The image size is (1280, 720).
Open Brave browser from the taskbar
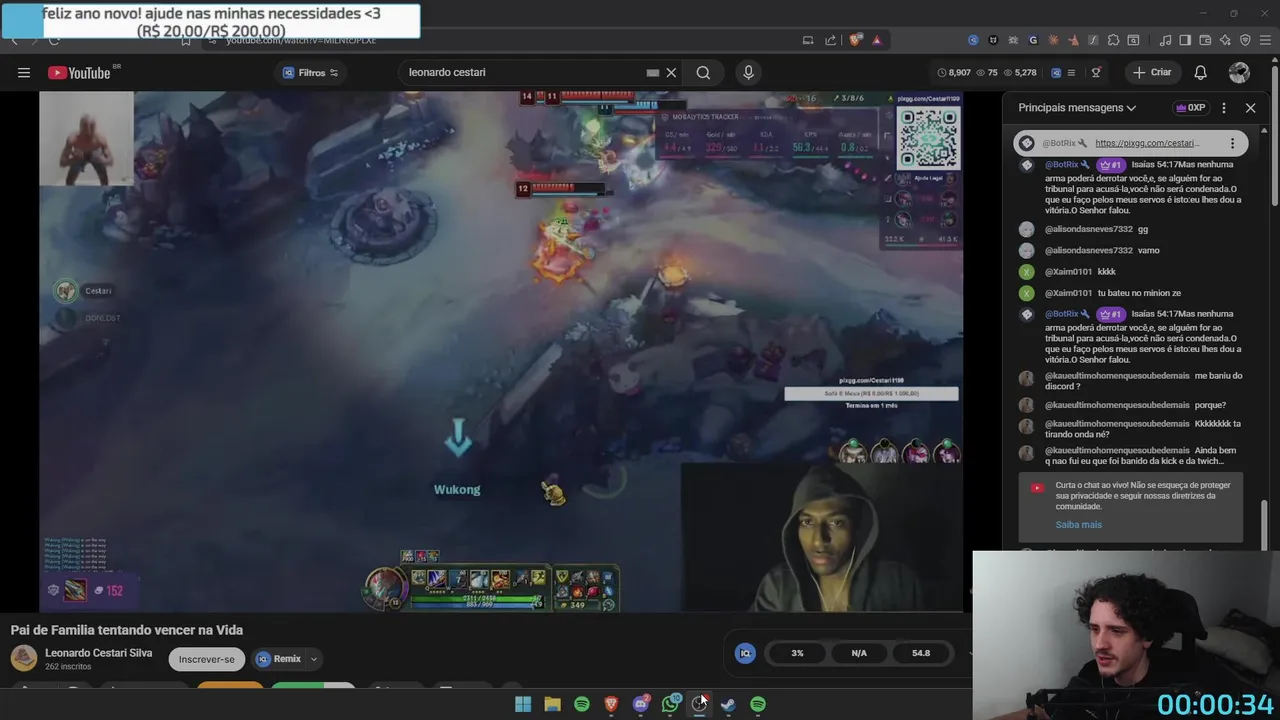[611, 704]
